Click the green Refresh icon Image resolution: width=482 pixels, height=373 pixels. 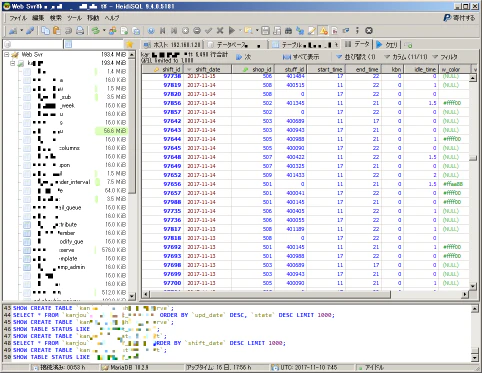click(x=96, y=31)
